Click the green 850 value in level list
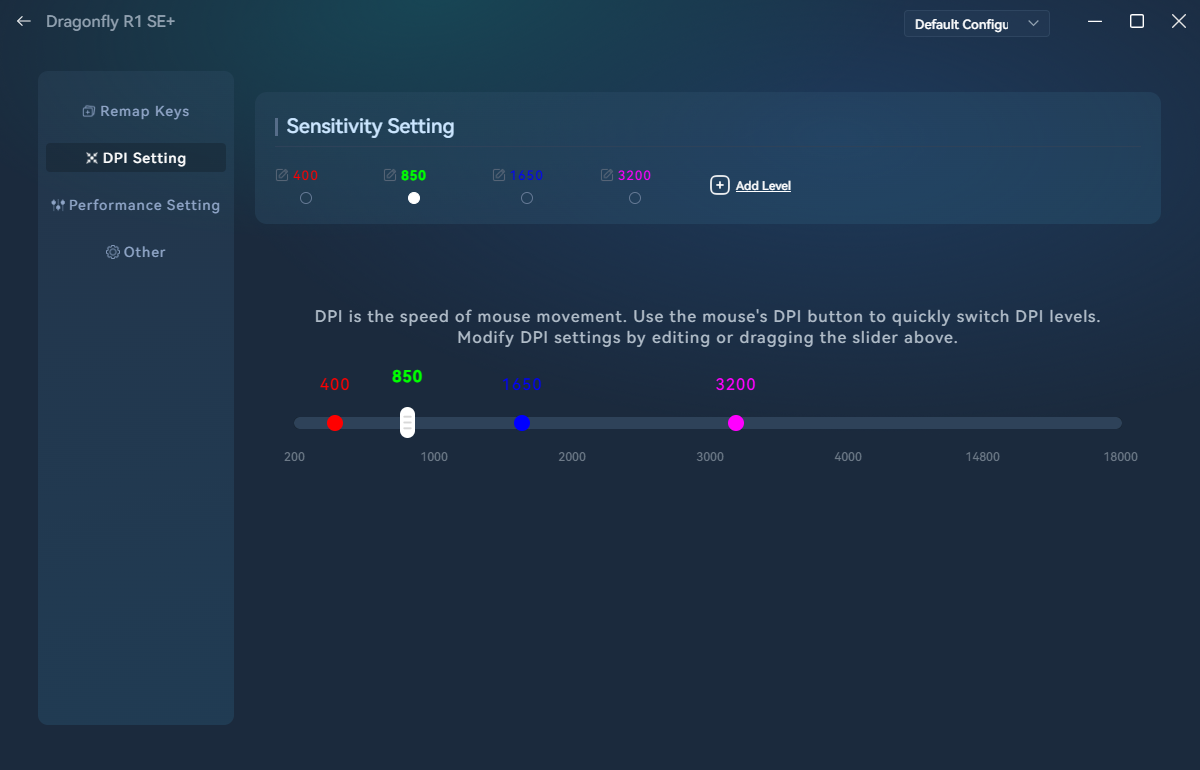Image resolution: width=1200 pixels, height=770 pixels. pos(414,175)
